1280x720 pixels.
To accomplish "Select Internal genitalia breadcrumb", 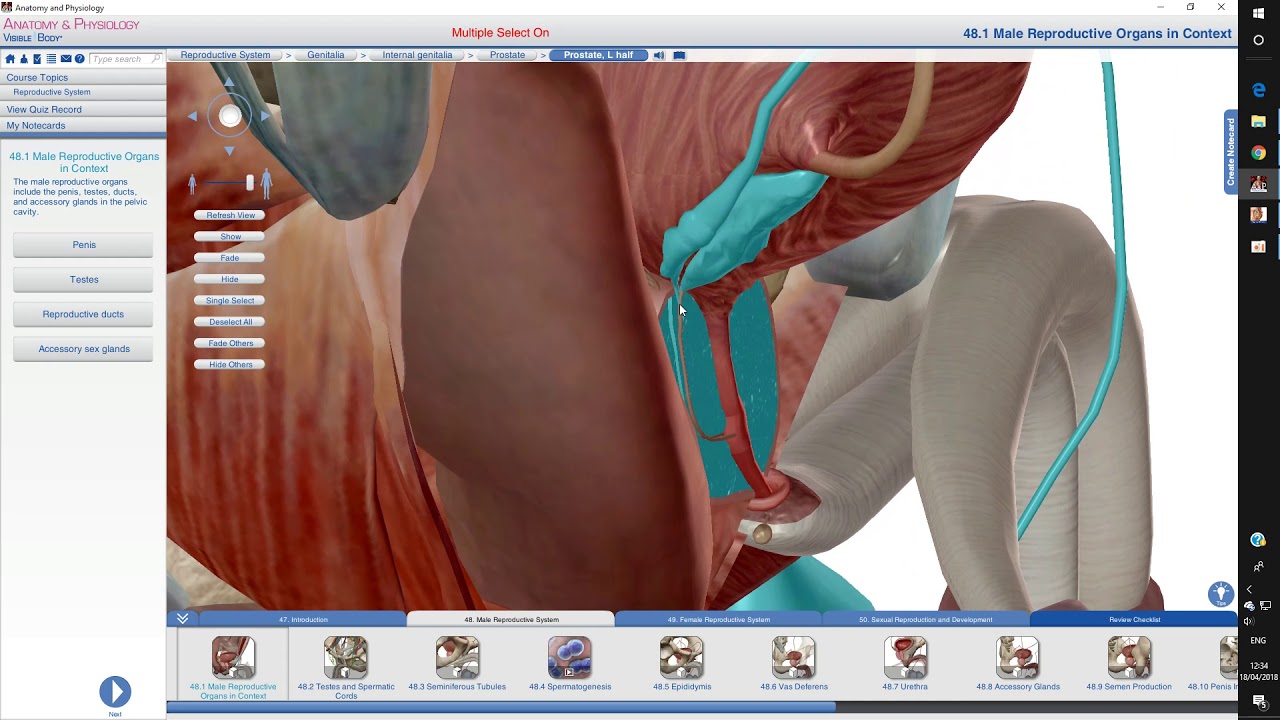I will 417,55.
